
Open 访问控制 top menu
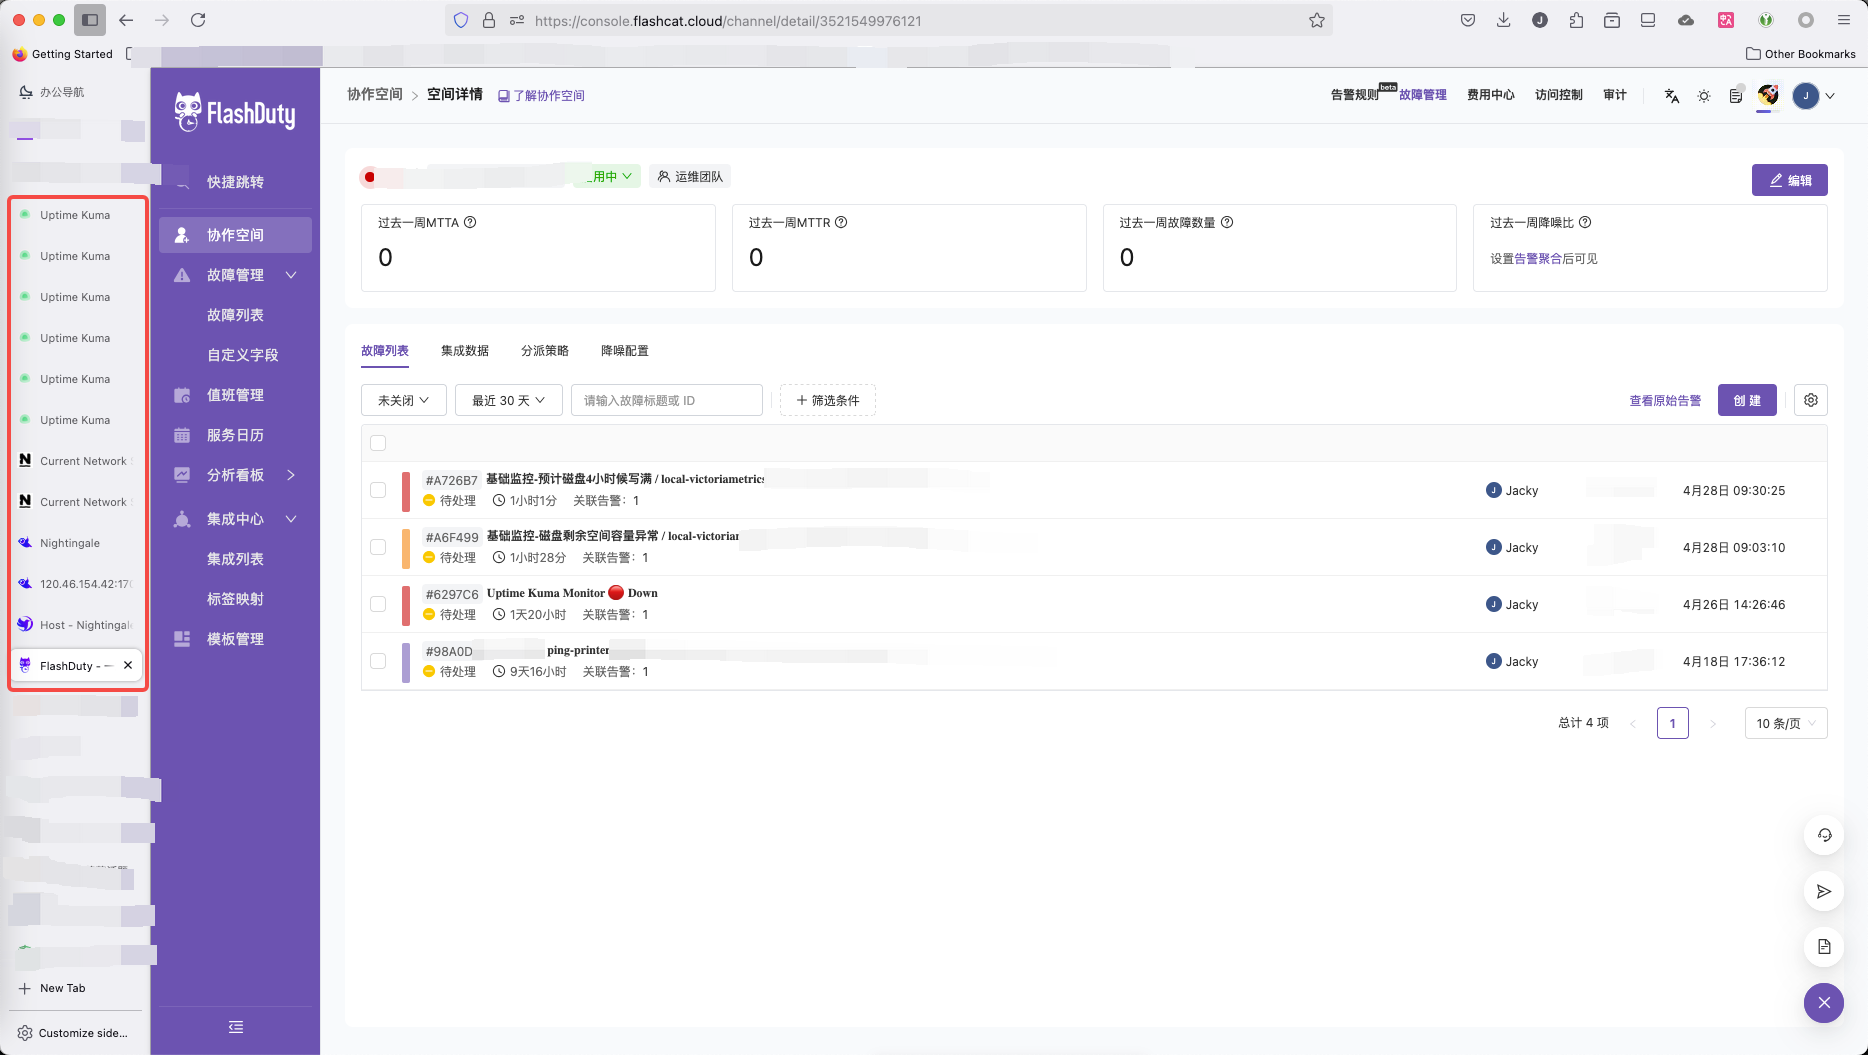click(1559, 95)
